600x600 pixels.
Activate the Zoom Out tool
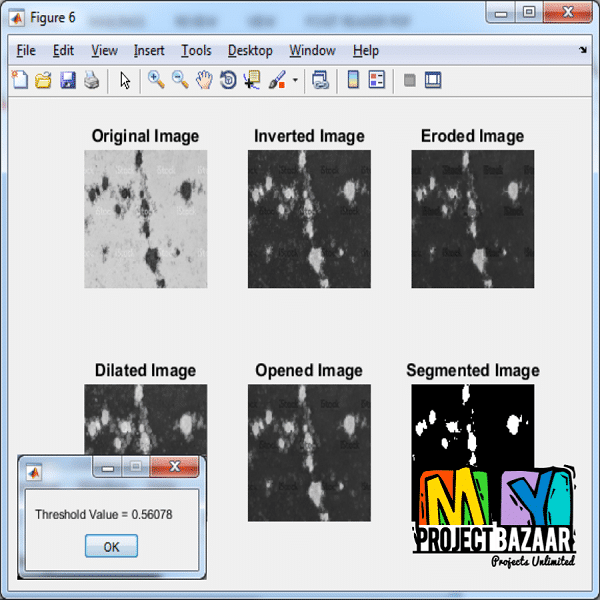(180, 80)
